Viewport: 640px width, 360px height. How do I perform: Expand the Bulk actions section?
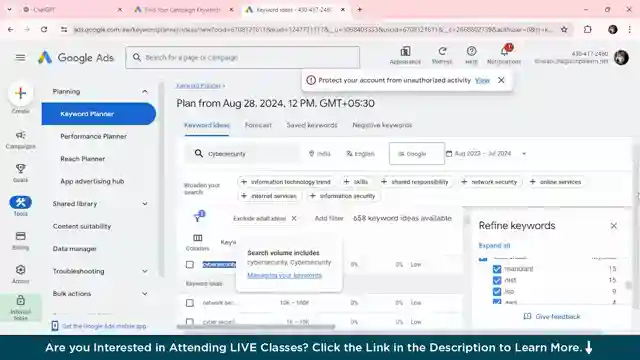pos(144,293)
